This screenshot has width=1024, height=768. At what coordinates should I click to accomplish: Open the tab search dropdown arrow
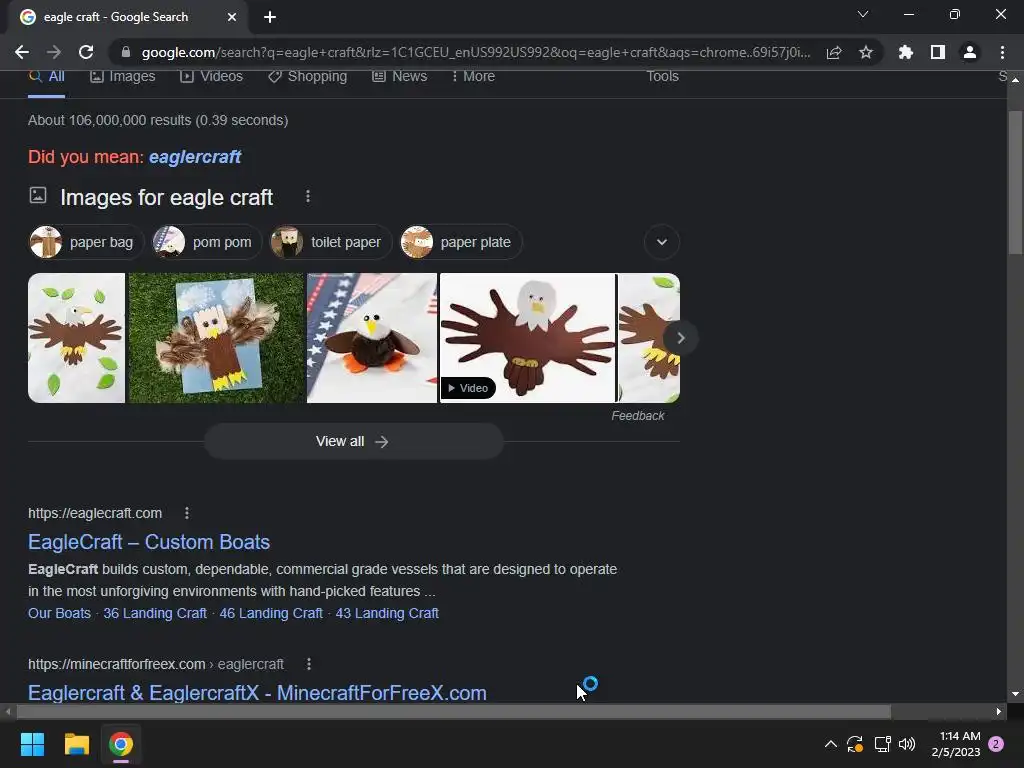tap(863, 14)
